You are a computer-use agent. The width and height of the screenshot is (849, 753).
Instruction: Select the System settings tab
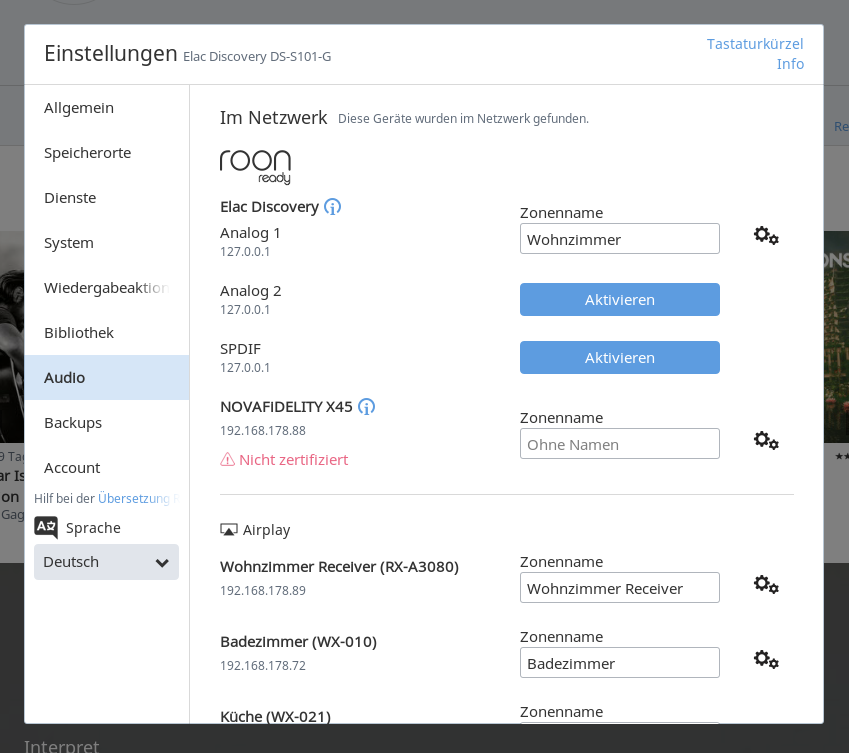[x=107, y=243]
